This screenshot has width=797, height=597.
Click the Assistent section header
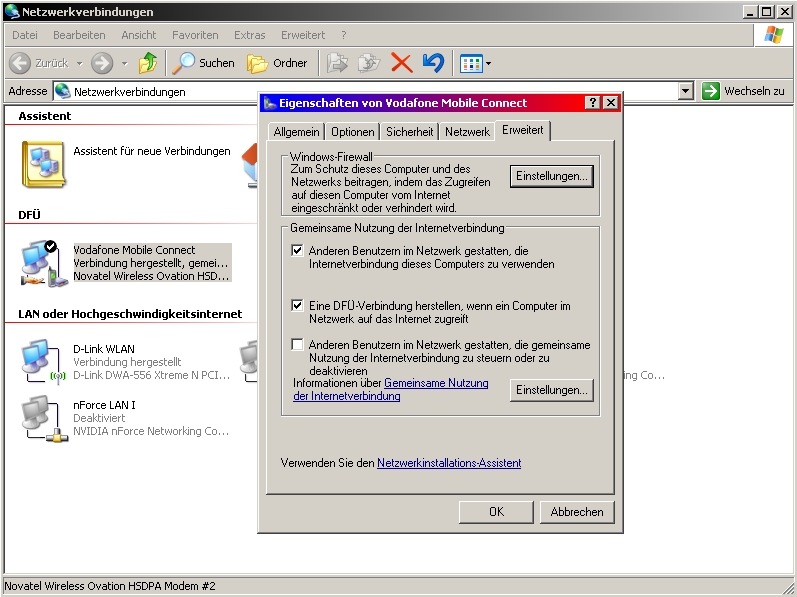45,116
